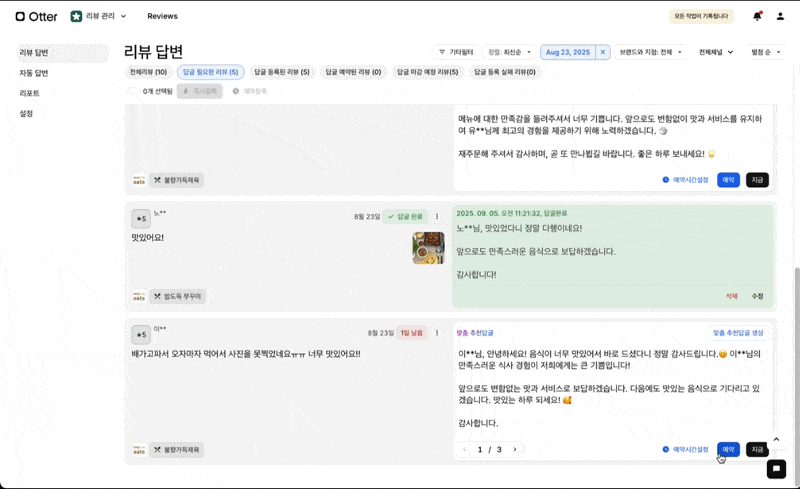
Task: Go to 자동 답변 in the sidebar
Action: pyautogui.click(x=34, y=73)
